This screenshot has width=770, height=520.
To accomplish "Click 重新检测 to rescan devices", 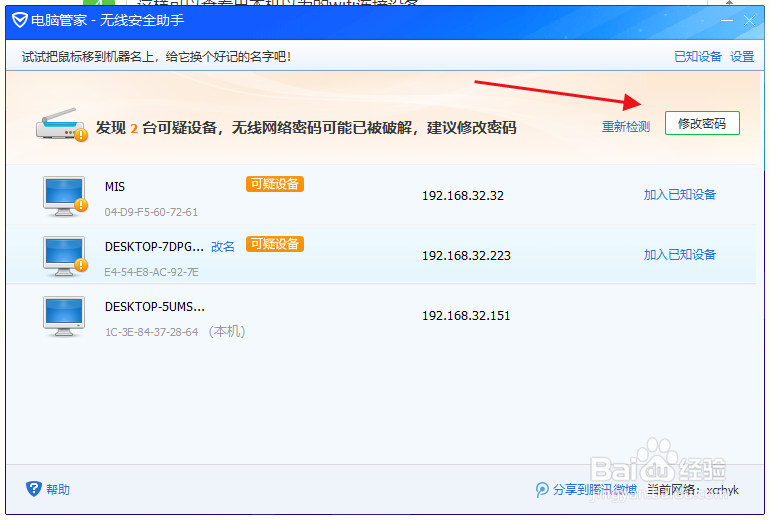I will click(x=626, y=127).
